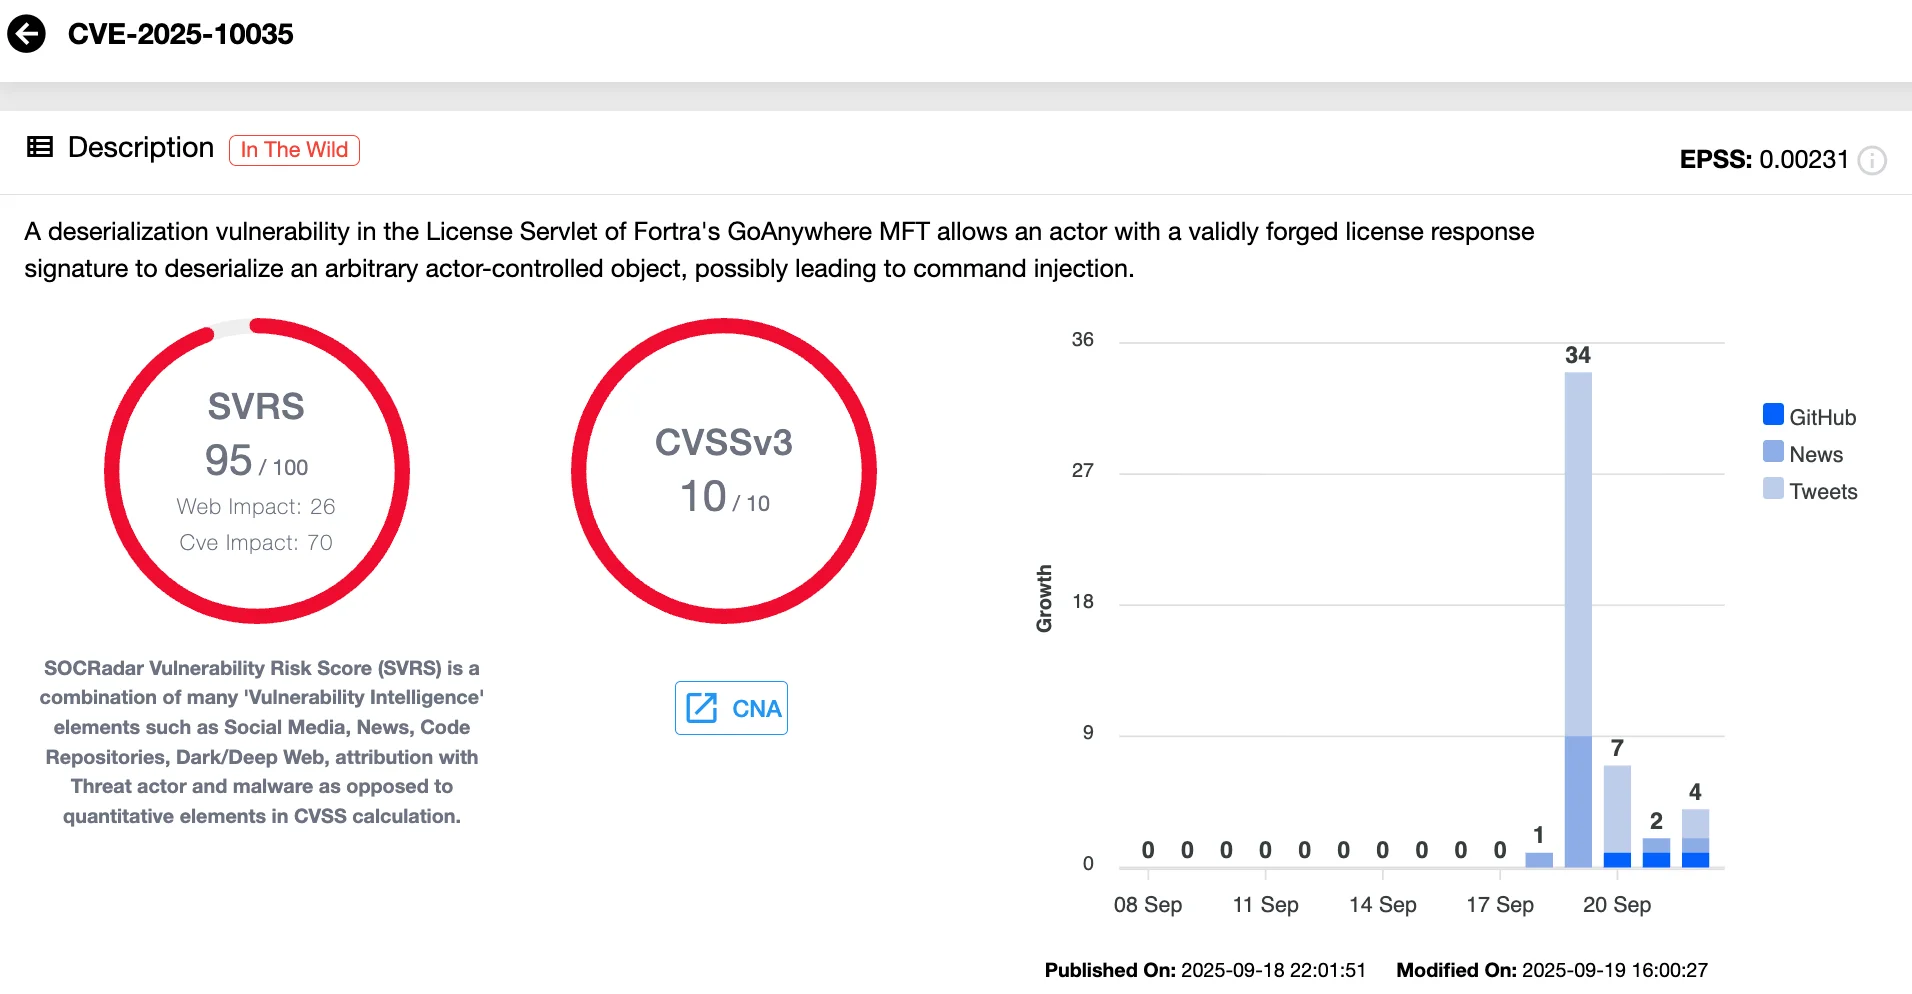Select the News legend color square
1912x994 pixels.
[x=1772, y=452]
